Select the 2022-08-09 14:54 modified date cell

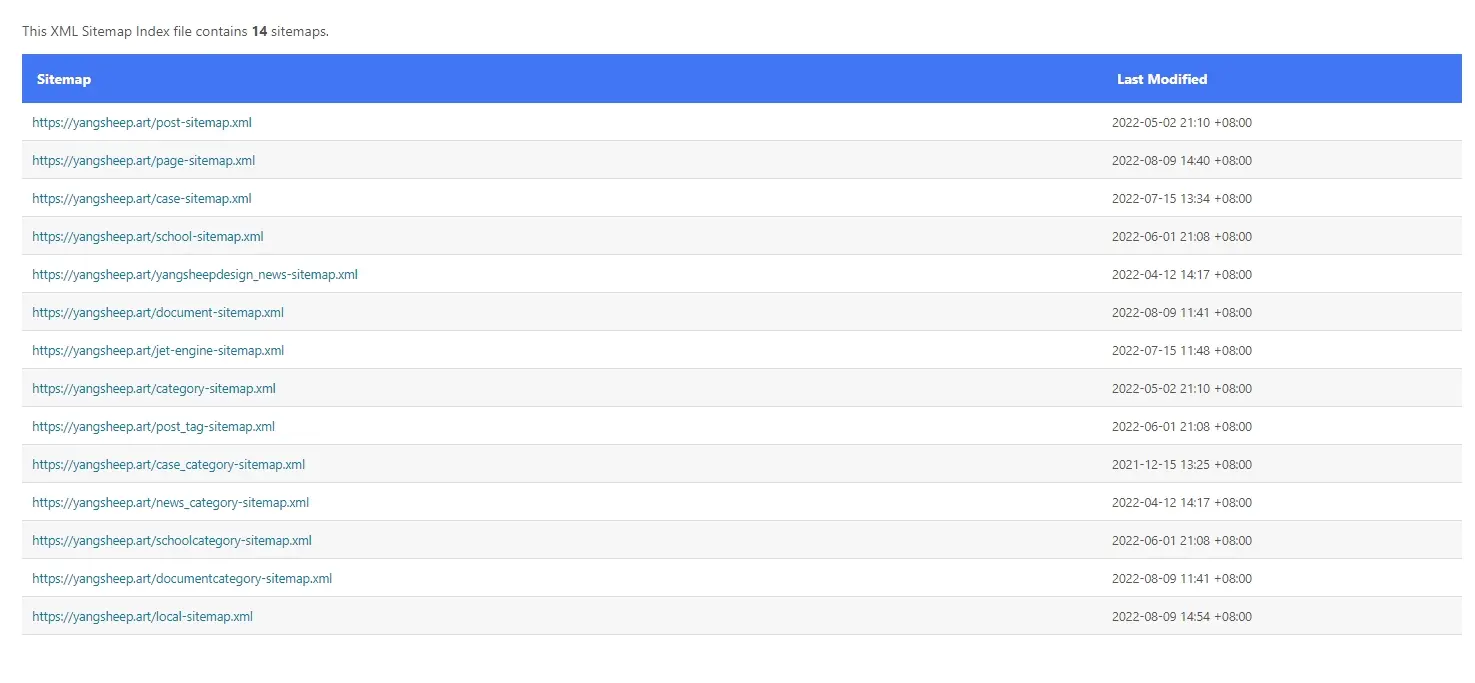pyautogui.click(x=1182, y=616)
